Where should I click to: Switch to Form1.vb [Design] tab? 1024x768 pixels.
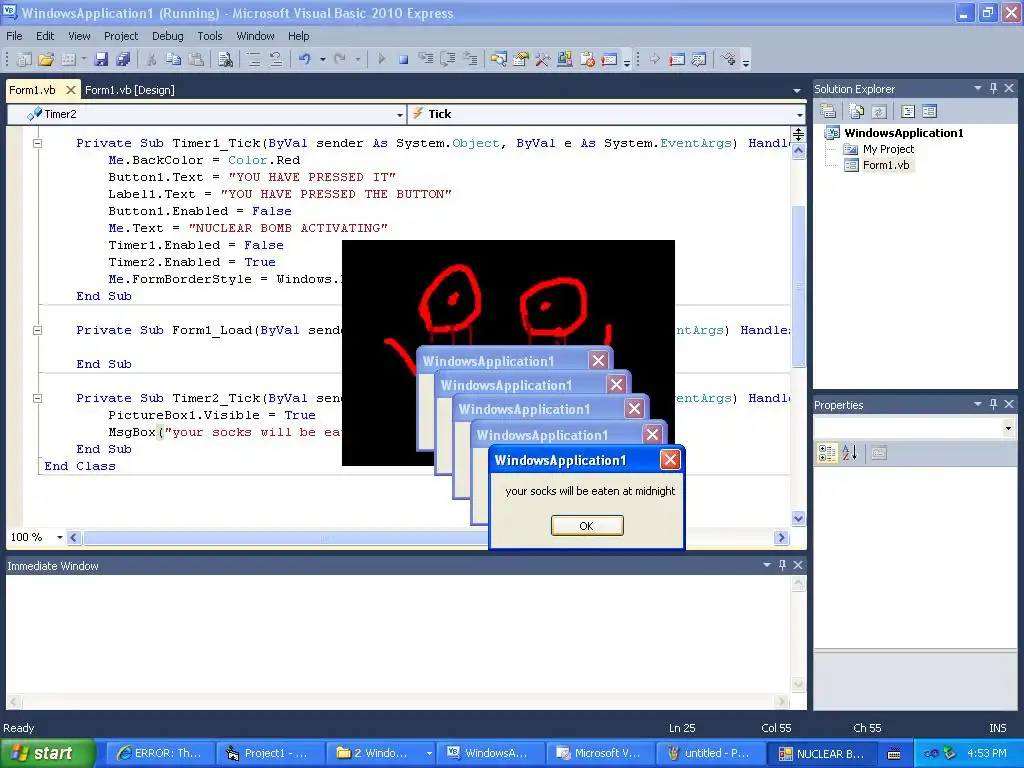coord(130,90)
